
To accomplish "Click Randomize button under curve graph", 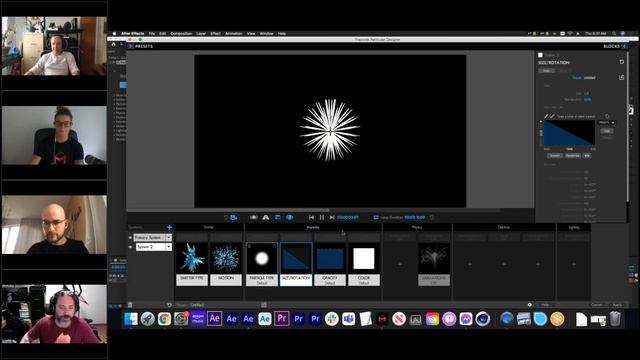I will [572, 156].
